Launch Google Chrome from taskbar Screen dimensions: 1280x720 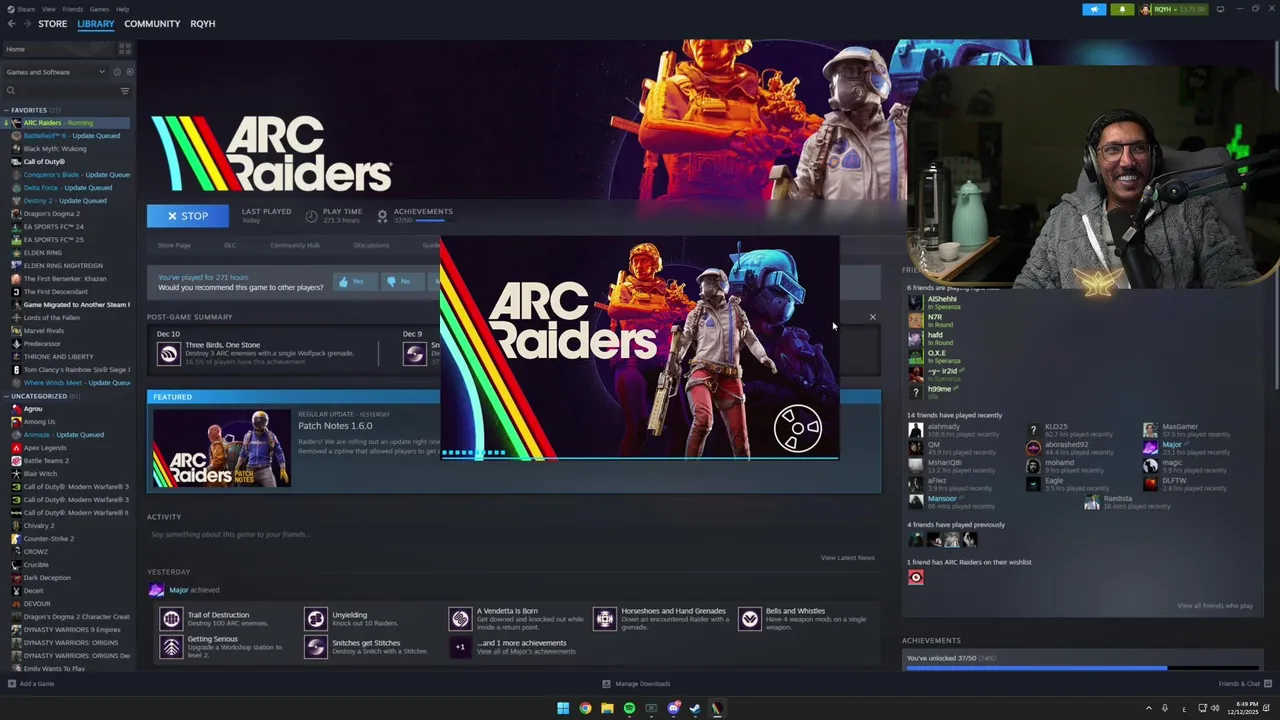tap(585, 708)
